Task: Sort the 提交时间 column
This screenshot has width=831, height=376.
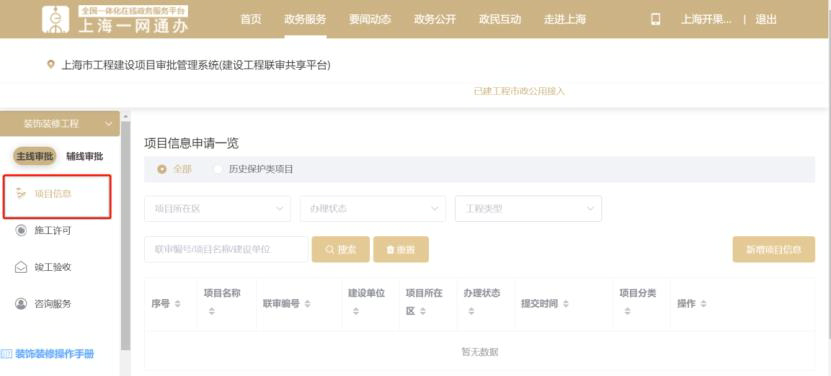Action: [x=565, y=304]
